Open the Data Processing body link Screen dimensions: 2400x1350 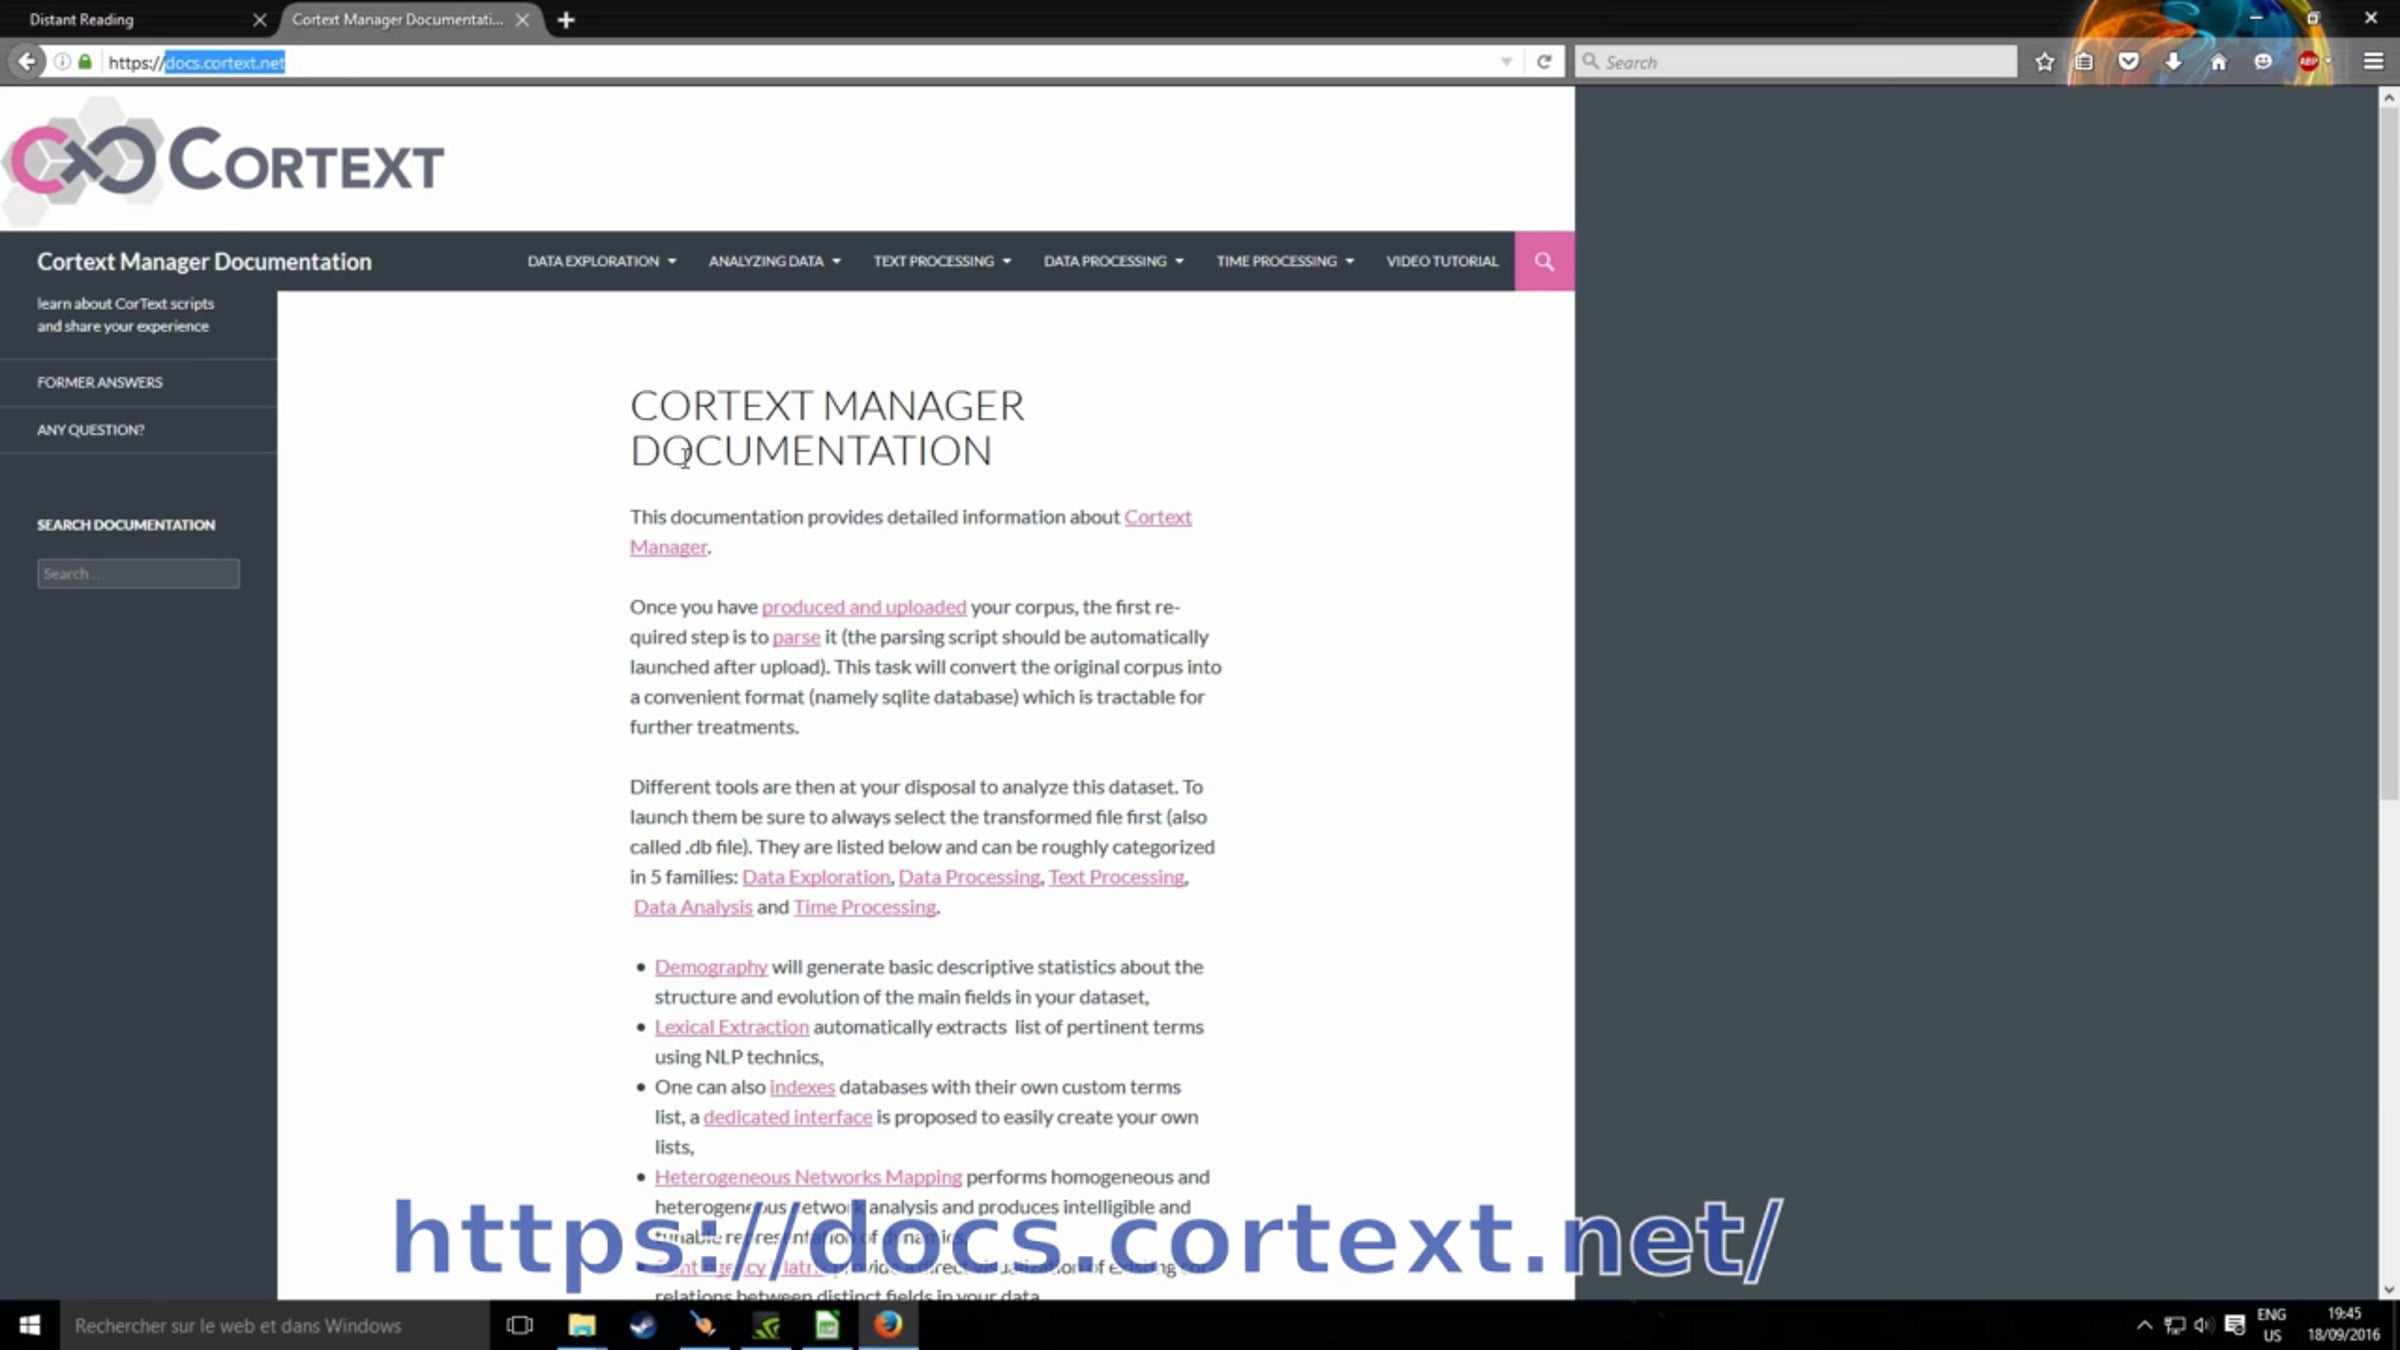pos(970,877)
